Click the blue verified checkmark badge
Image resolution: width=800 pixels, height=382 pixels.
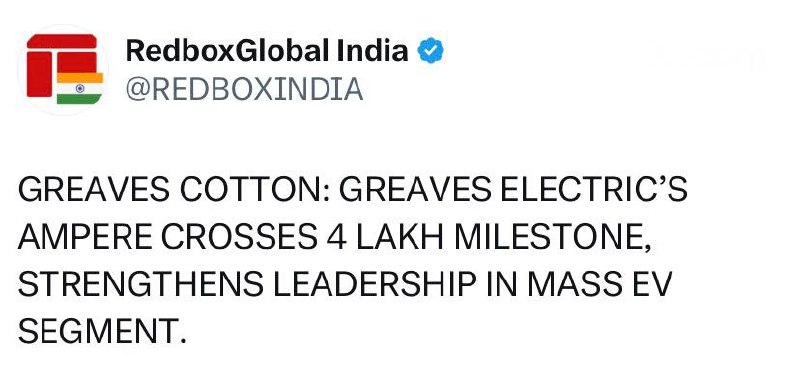click(x=431, y=51)
